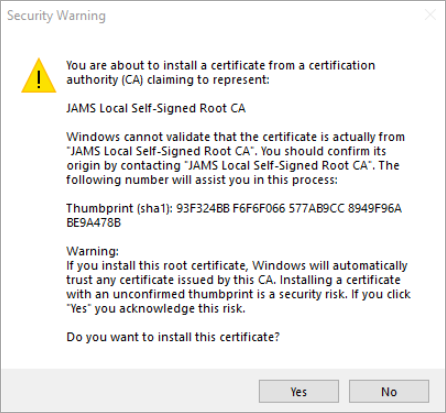The image size is (446, 413).
Task: Click the thumbprint segment BE9A478B
Action: click(93, 223)
